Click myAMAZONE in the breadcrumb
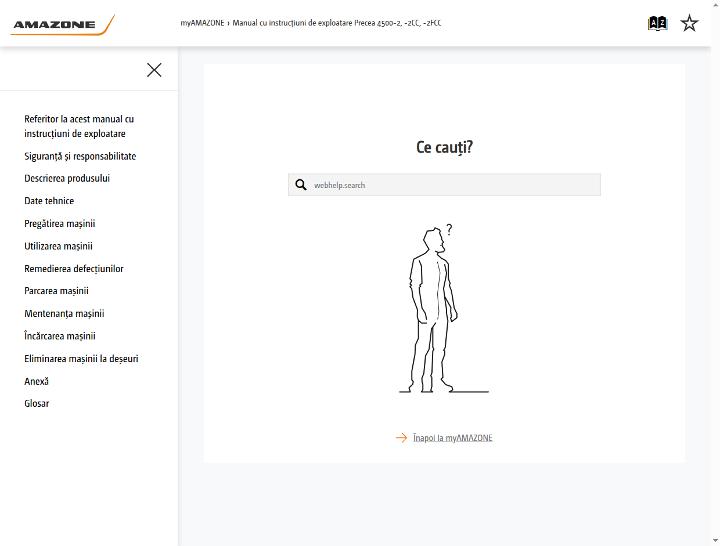The image size is (720, 546). pos(202,23)
